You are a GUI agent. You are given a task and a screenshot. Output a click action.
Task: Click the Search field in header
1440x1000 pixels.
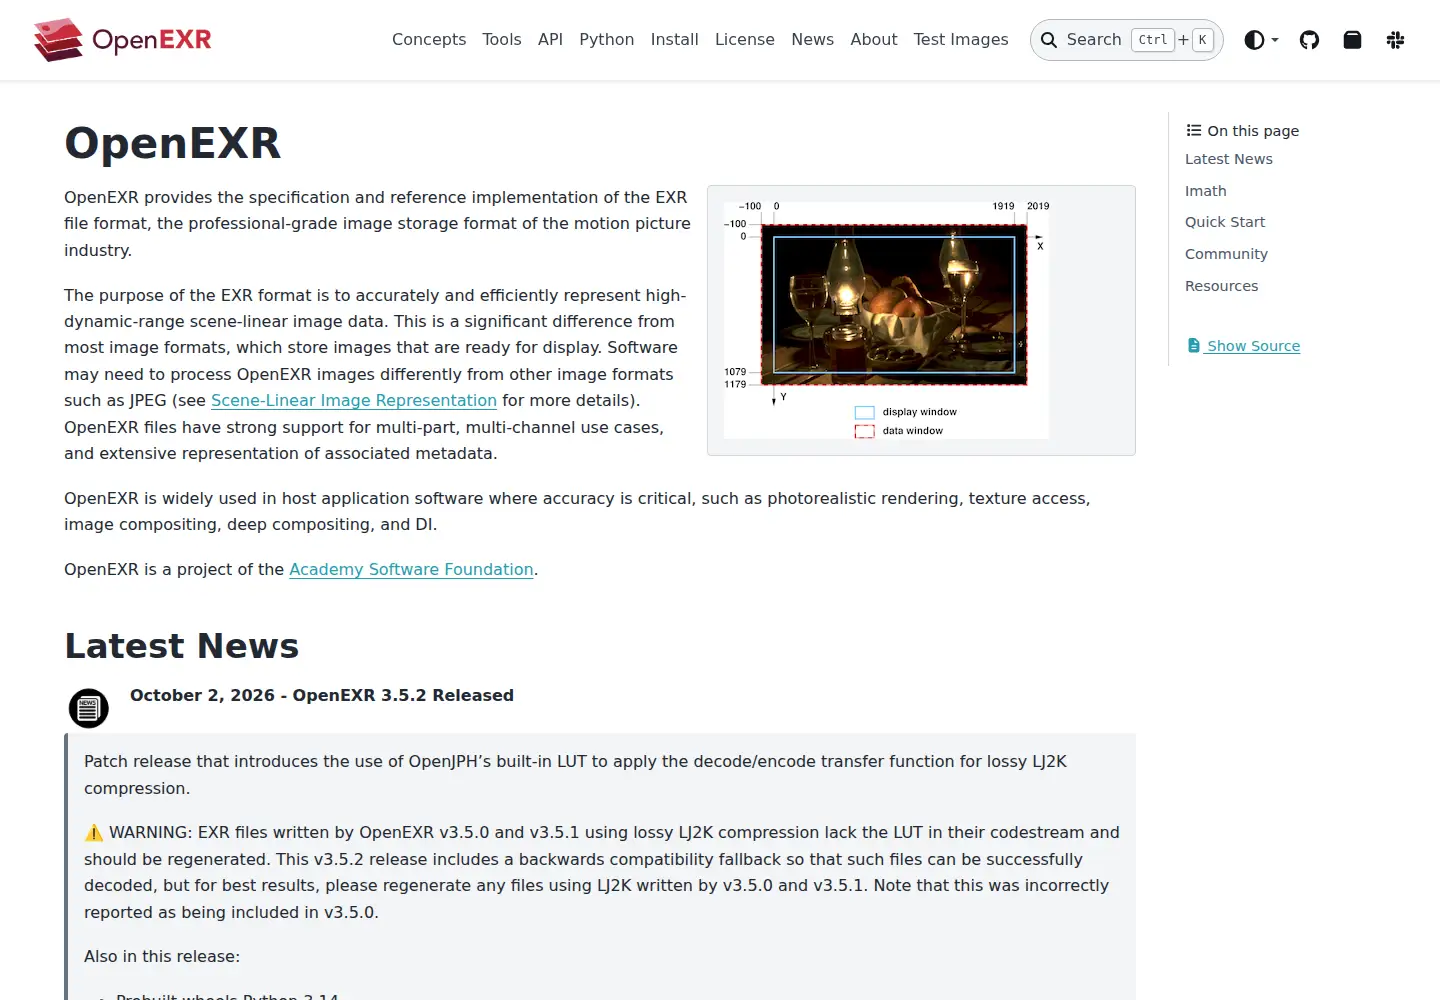pyautogui.click(x=1126, y=40)
